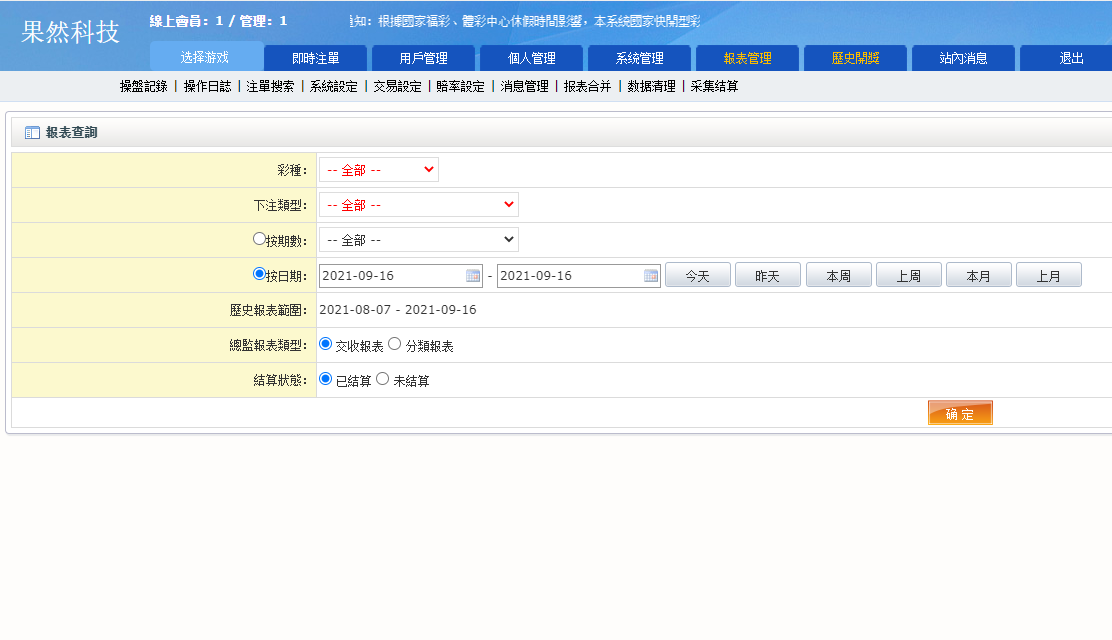
Task: Open the 數據清理 menu item
Action: tap(651, 86)
